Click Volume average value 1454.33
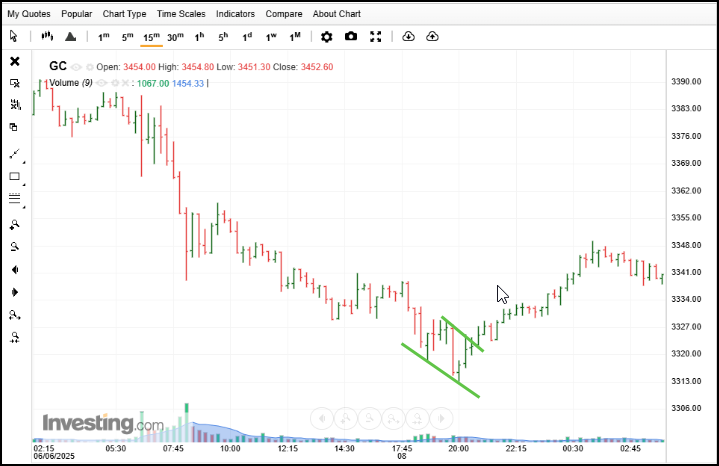The image size is (719, 466). 188,83
